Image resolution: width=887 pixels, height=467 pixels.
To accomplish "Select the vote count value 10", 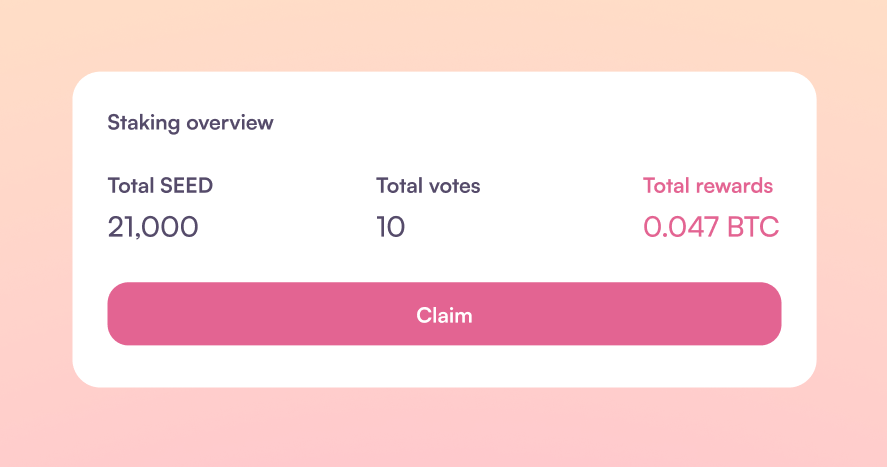I will [x=390, y=227].
